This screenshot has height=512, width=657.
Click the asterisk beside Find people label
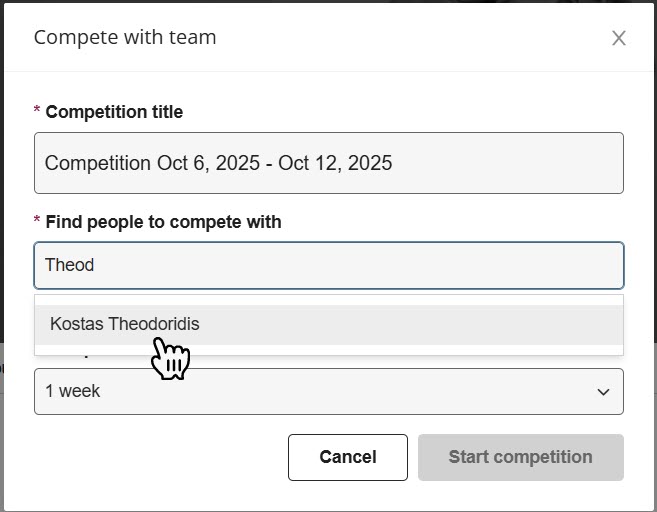38,222
